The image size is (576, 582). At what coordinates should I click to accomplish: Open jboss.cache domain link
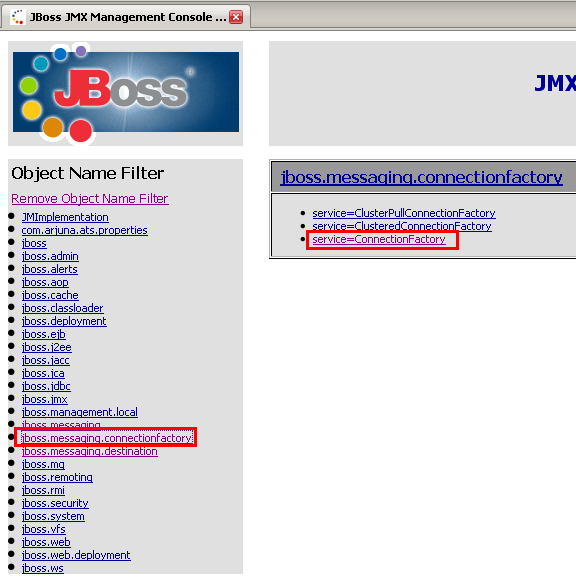tap(50, 295)
